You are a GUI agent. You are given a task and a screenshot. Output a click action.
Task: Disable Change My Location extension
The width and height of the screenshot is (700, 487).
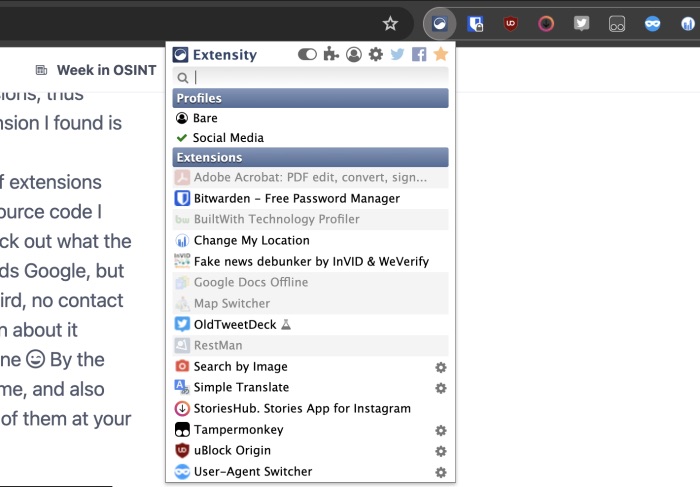pos(311,240)
